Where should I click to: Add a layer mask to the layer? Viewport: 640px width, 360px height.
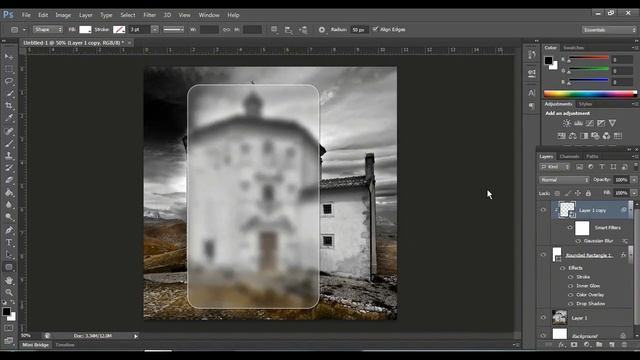click(x=574, y=345)
